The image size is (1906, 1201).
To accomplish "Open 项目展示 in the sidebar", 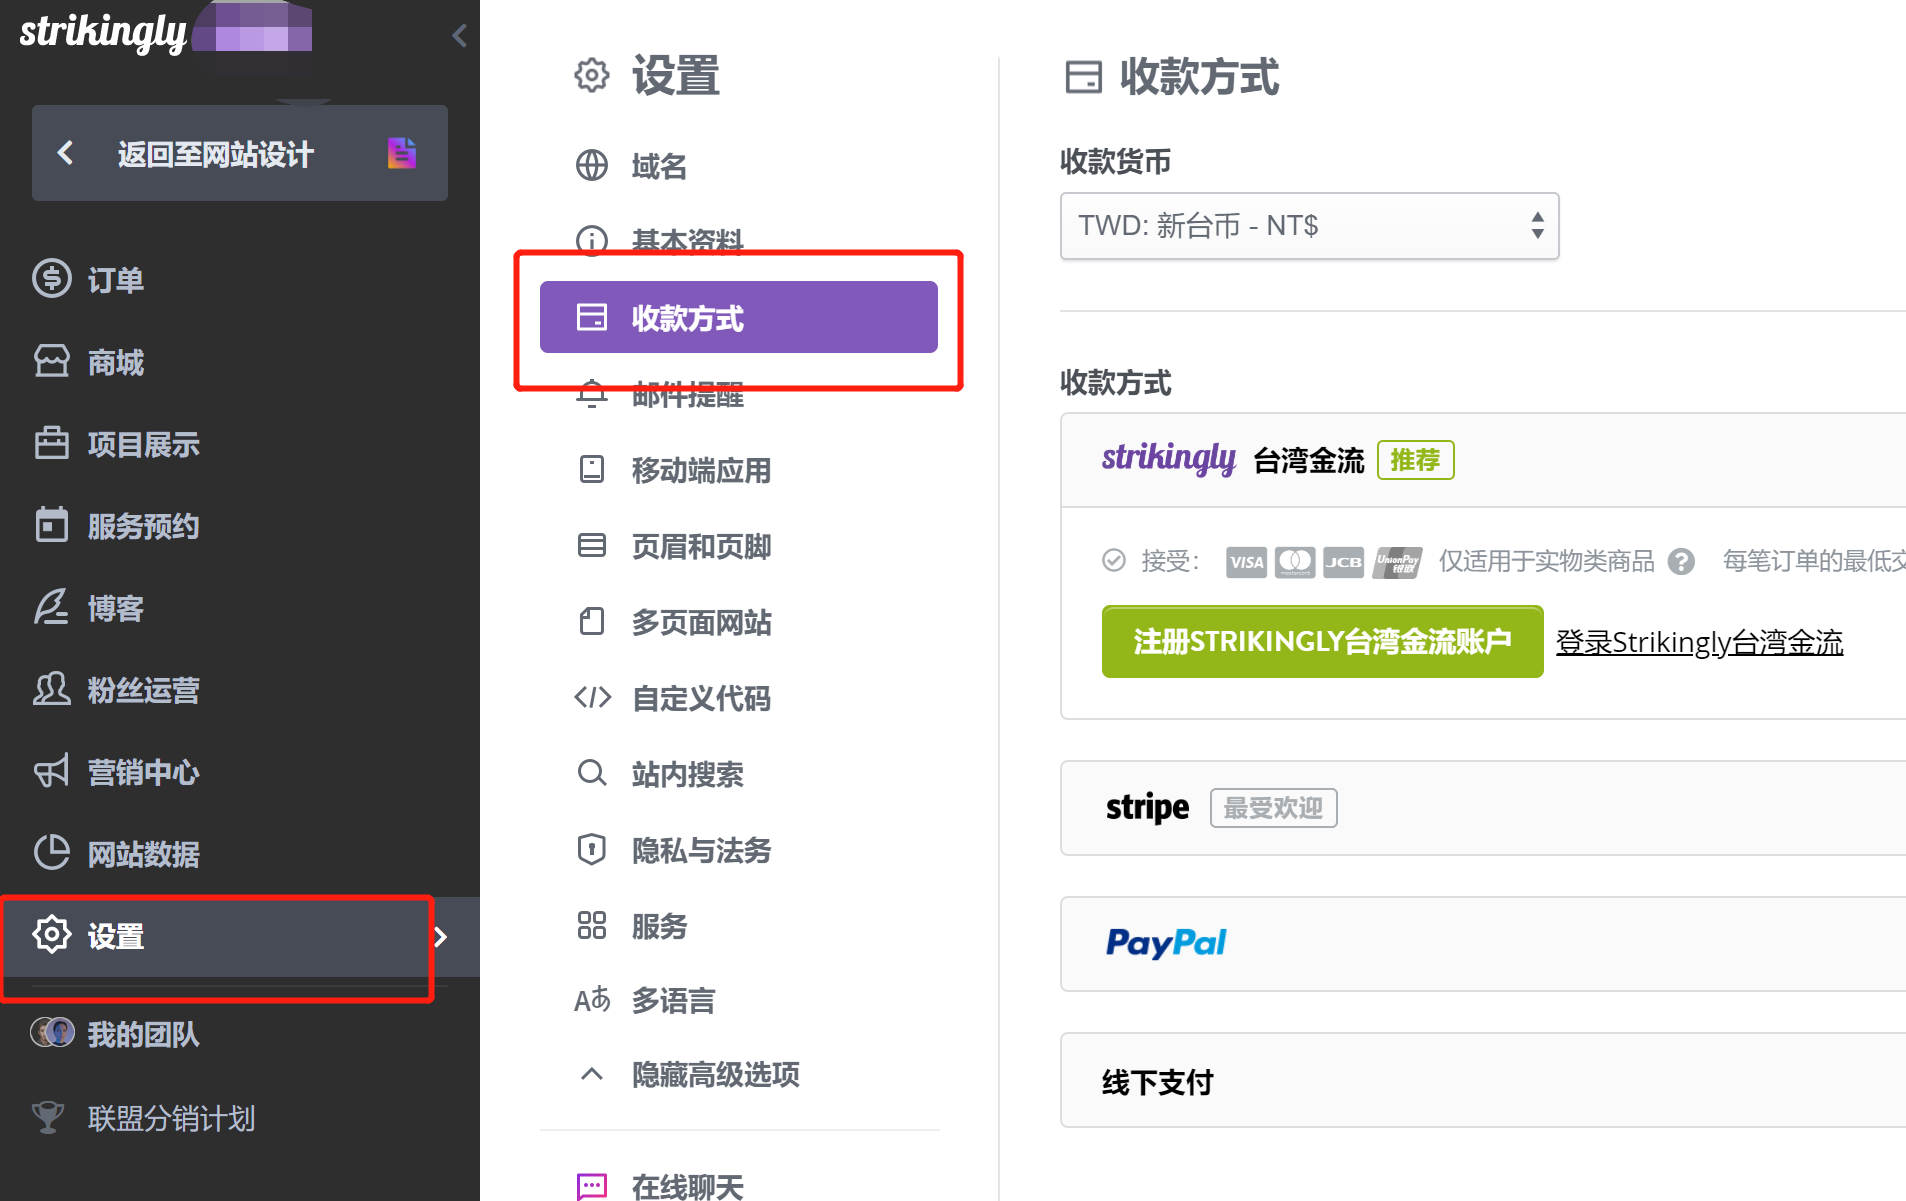I will (144, 444).
